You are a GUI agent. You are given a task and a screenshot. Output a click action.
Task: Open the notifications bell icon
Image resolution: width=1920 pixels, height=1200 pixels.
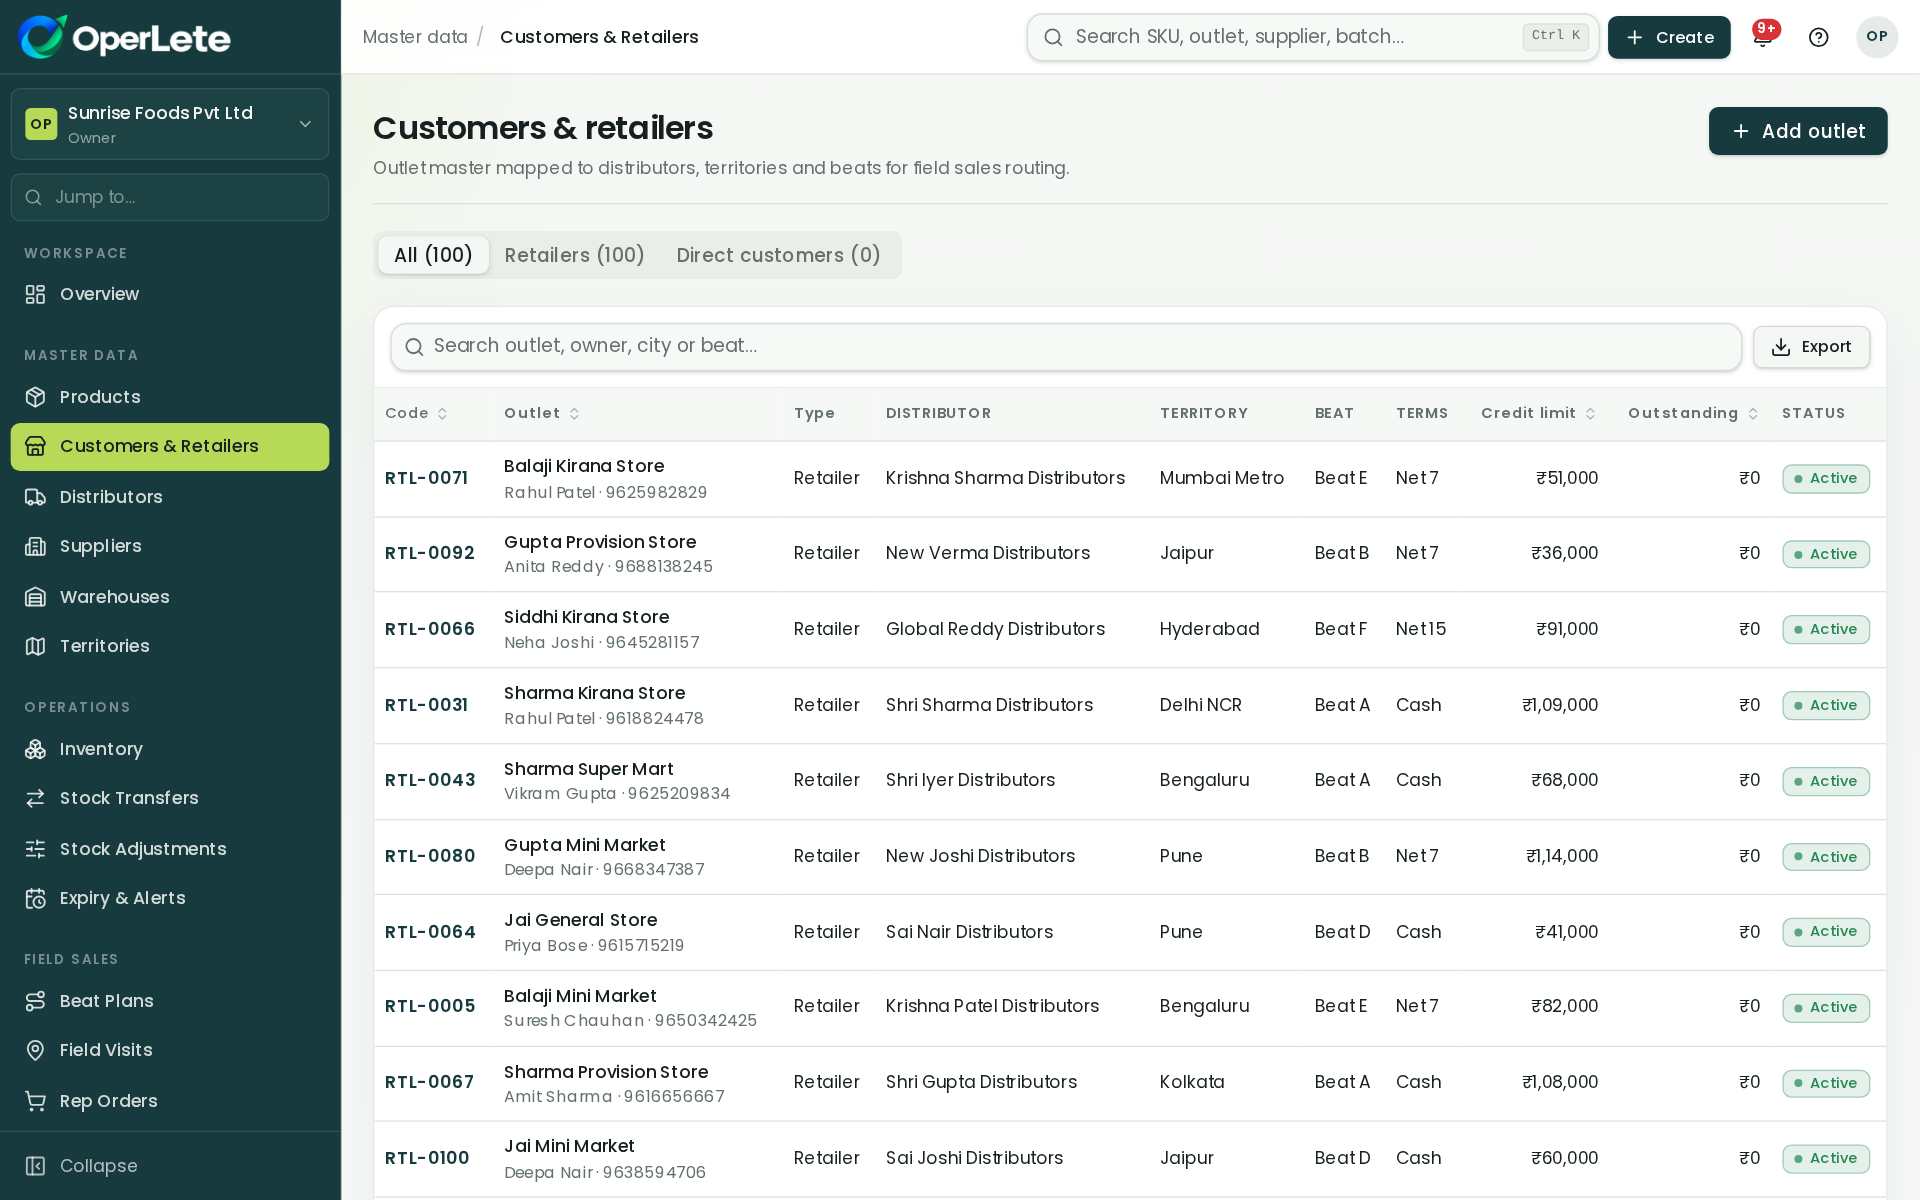point(1763,37)
